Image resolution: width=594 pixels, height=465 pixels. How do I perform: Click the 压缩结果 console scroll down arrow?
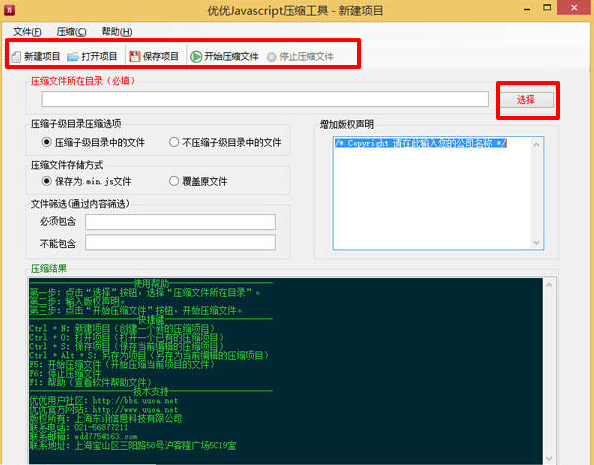549,459
